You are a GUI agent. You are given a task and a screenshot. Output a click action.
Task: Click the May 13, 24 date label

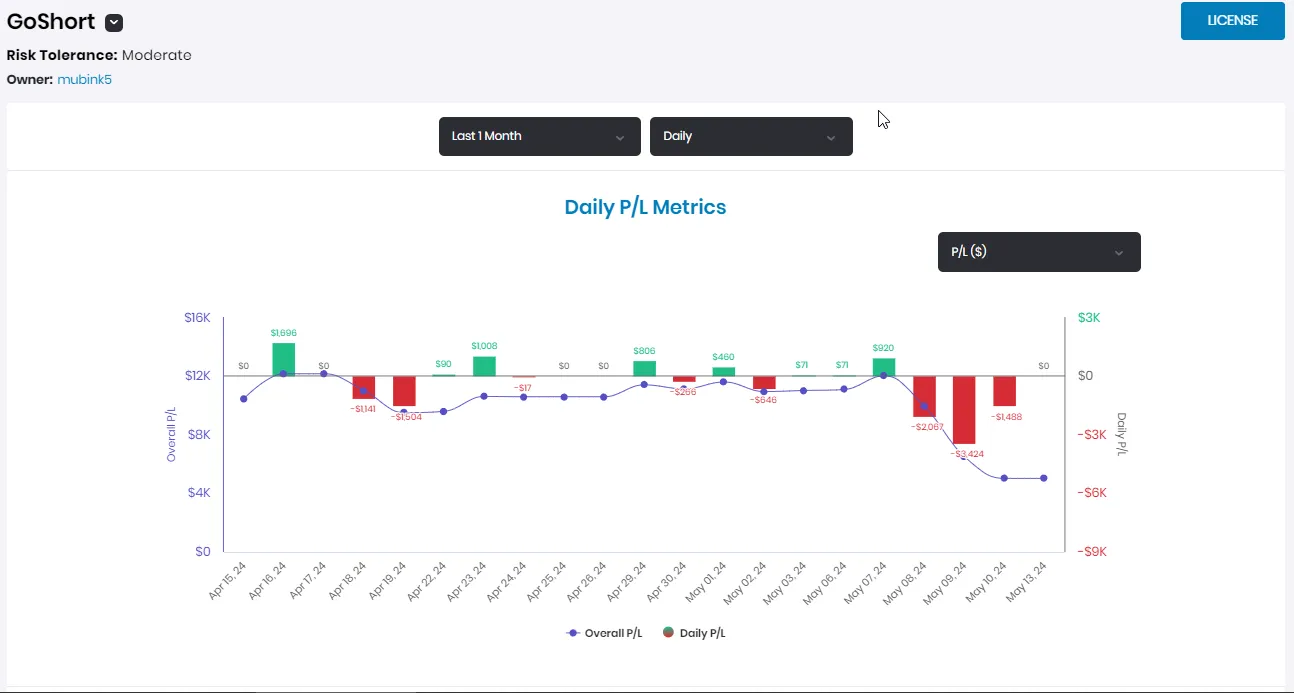(x=1028, y=581)
